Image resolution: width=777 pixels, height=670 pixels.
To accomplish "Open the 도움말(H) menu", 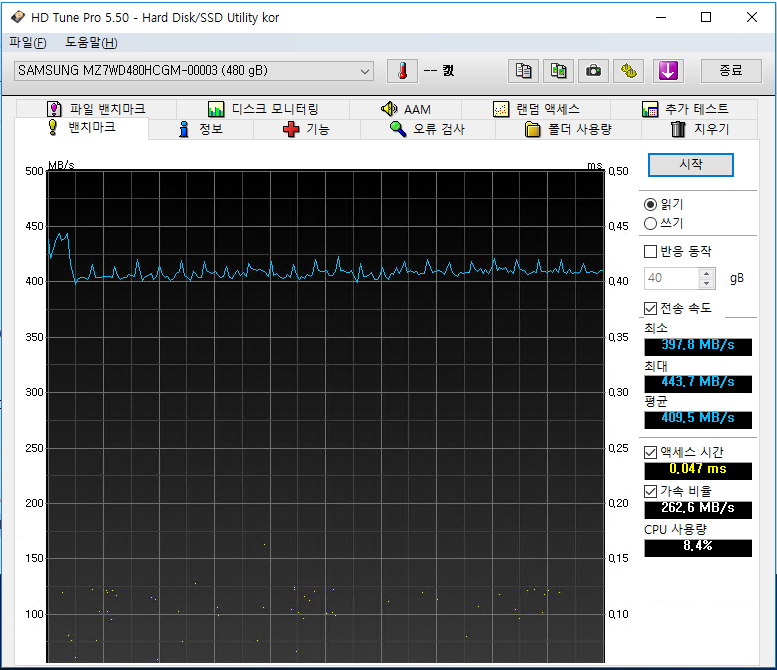I will (91, 43).
